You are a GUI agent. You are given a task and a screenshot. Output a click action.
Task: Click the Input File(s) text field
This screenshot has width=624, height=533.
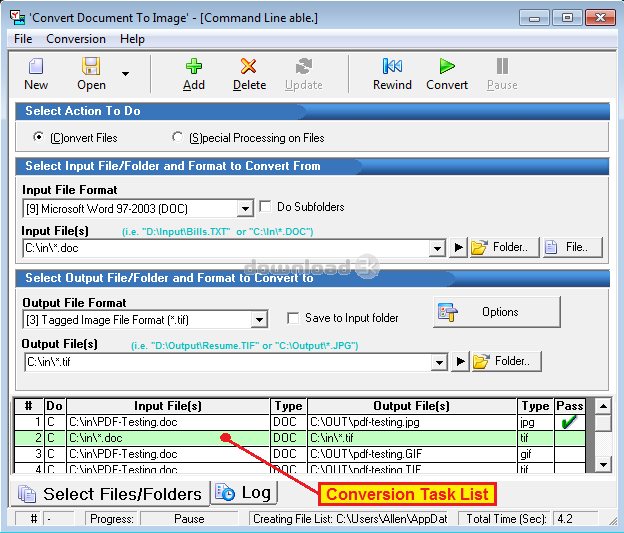(x=227, y=248)
